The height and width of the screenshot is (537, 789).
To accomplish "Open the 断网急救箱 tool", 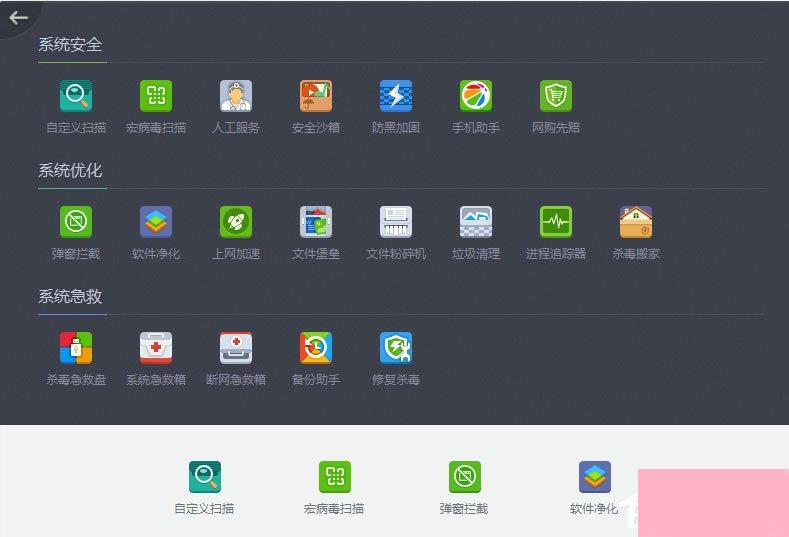I will tap(236, 348).
